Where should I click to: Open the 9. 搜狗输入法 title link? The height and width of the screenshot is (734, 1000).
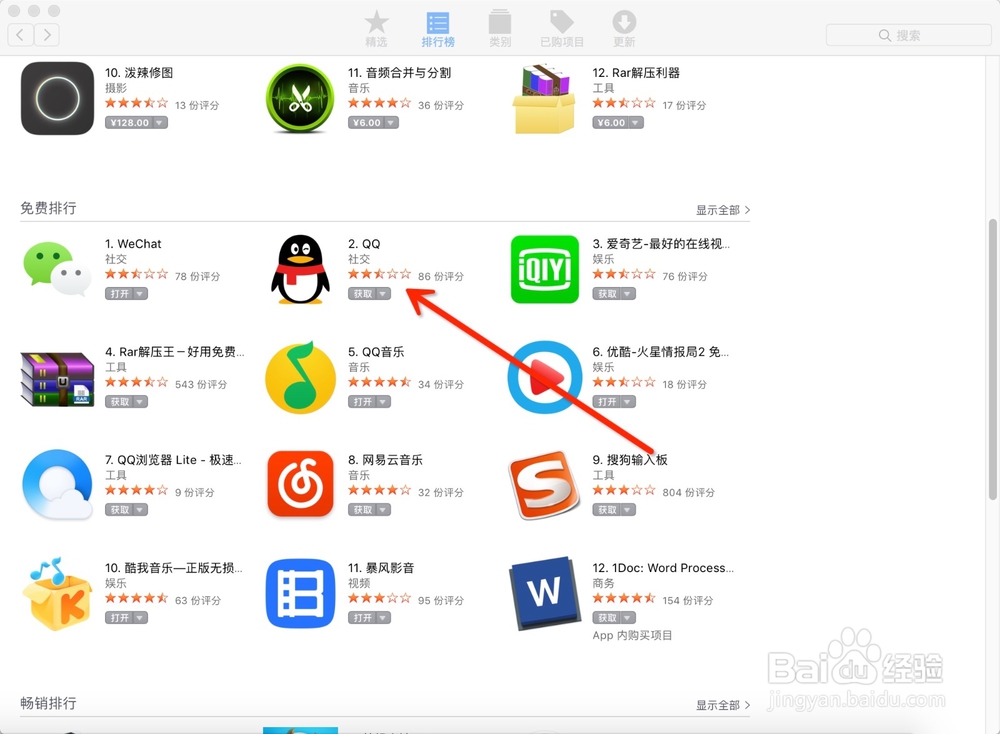629,460
